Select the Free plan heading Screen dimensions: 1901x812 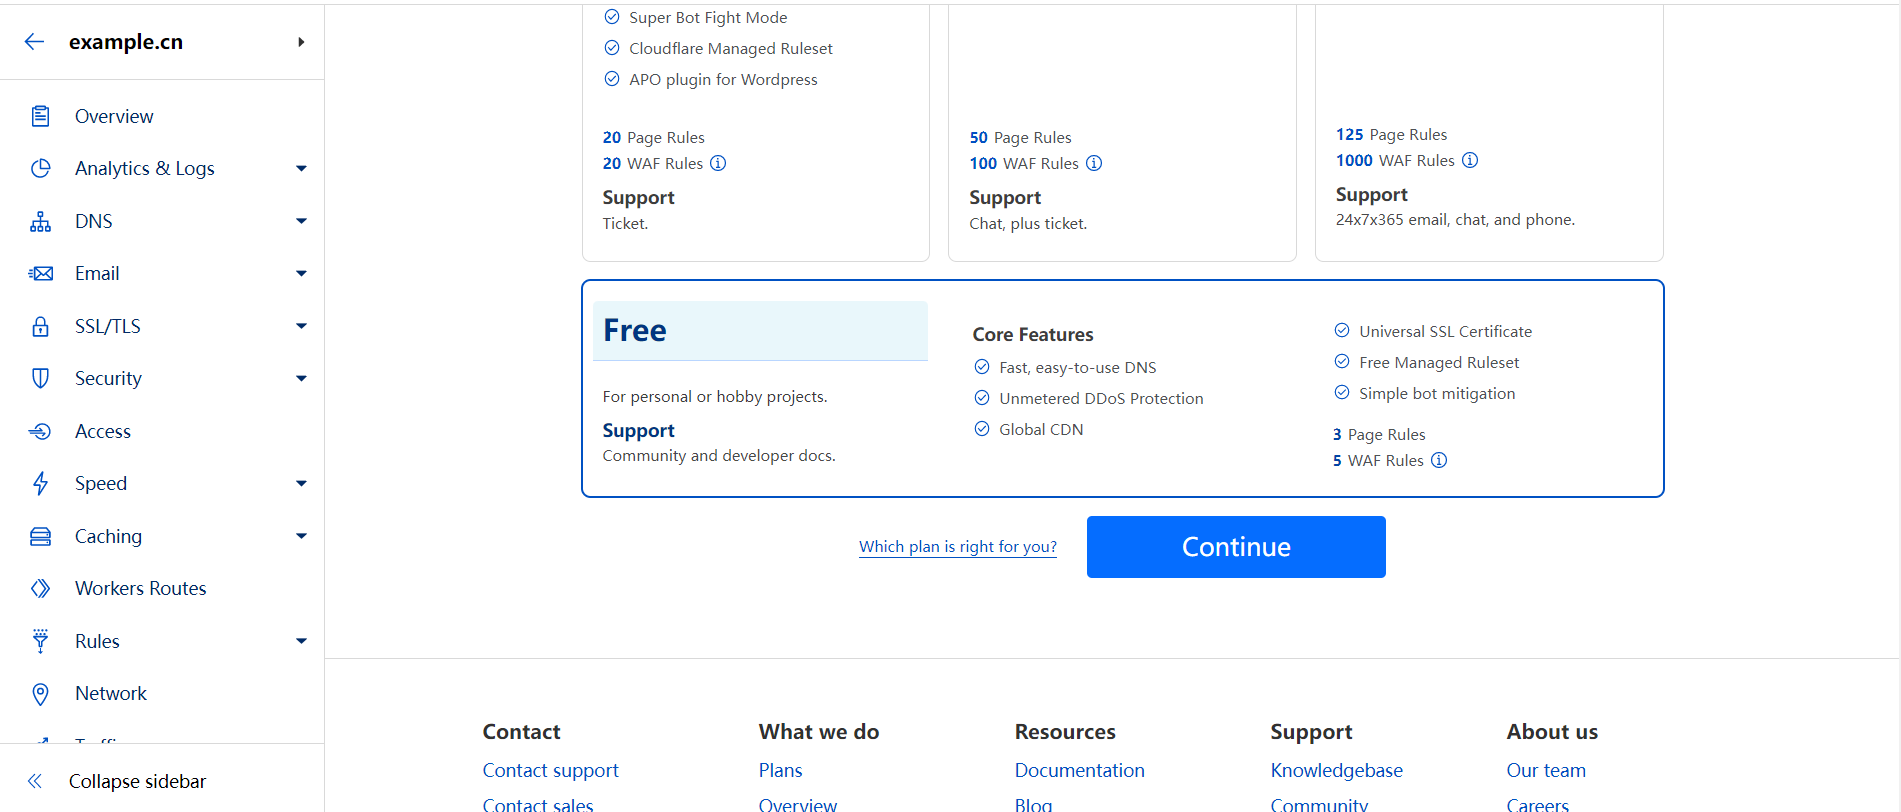(x=635, y=331)
